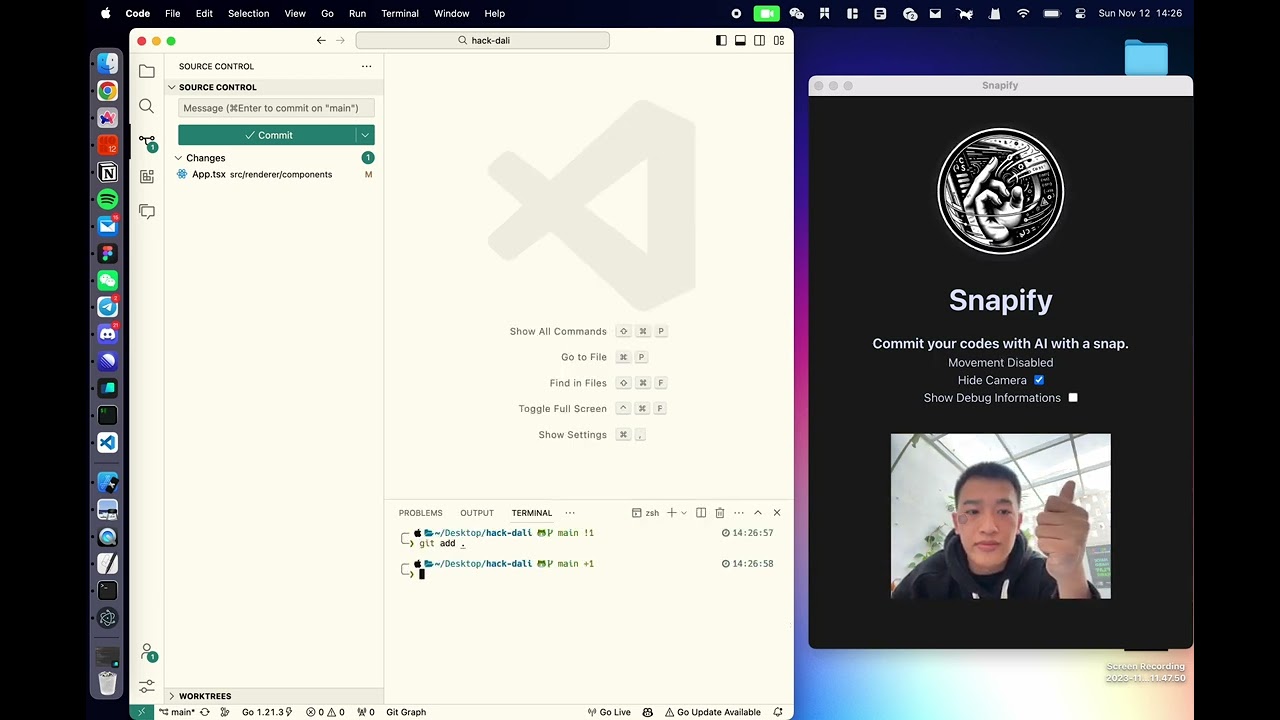Open the Extensions view in activity bar
Screen dimensions: 1280x720
[147, 176]
